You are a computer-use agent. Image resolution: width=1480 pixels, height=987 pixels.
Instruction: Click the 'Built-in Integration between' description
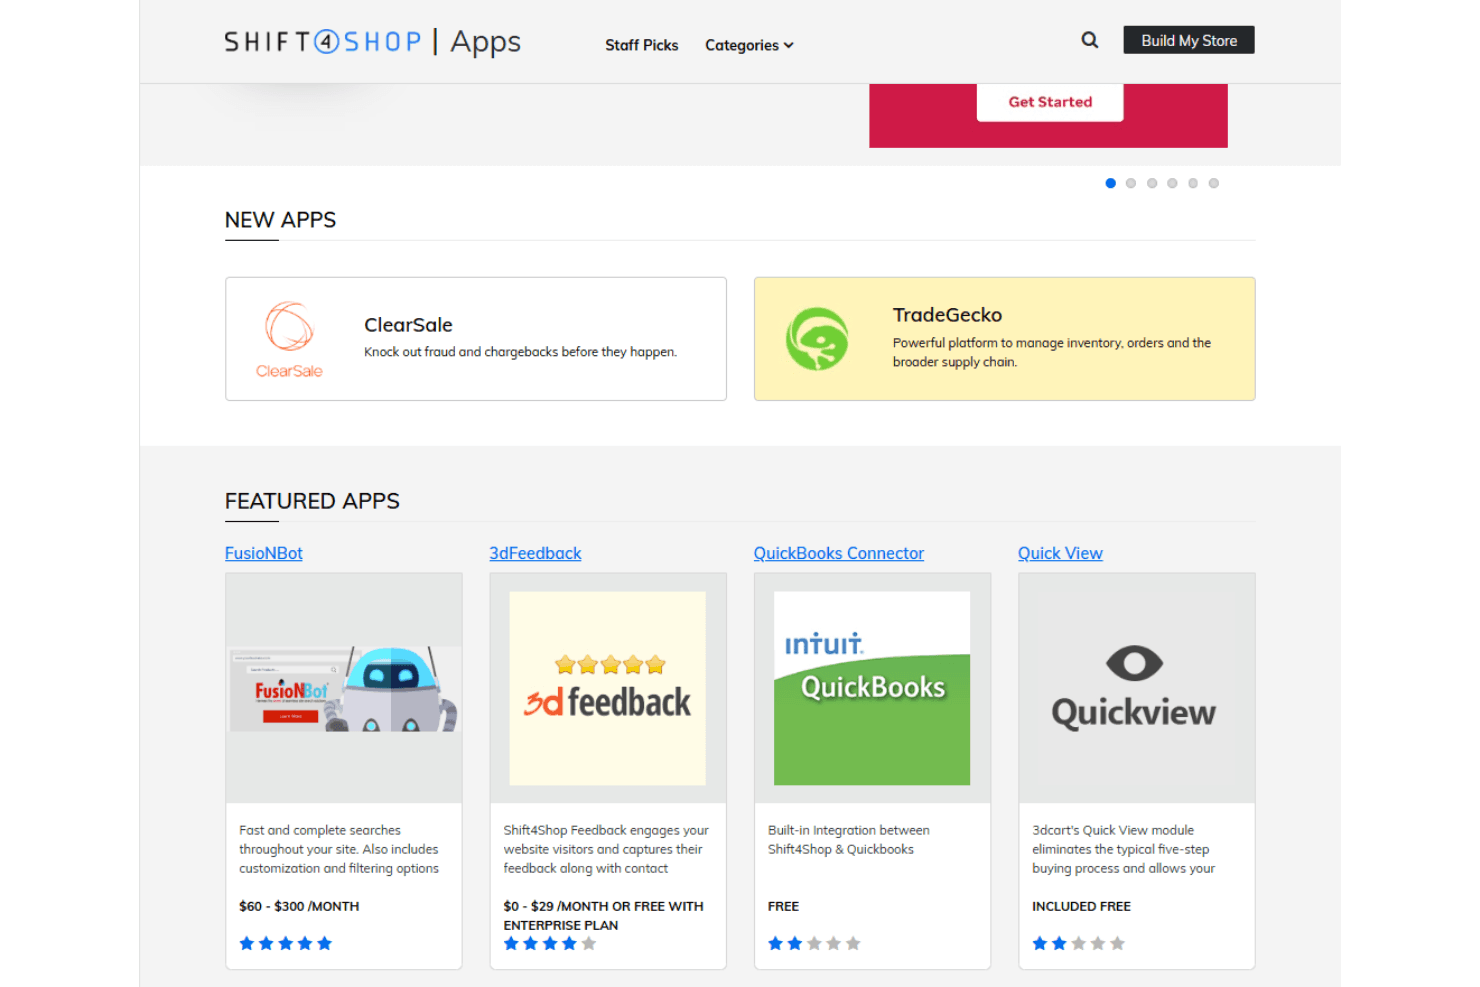point(849,840)
